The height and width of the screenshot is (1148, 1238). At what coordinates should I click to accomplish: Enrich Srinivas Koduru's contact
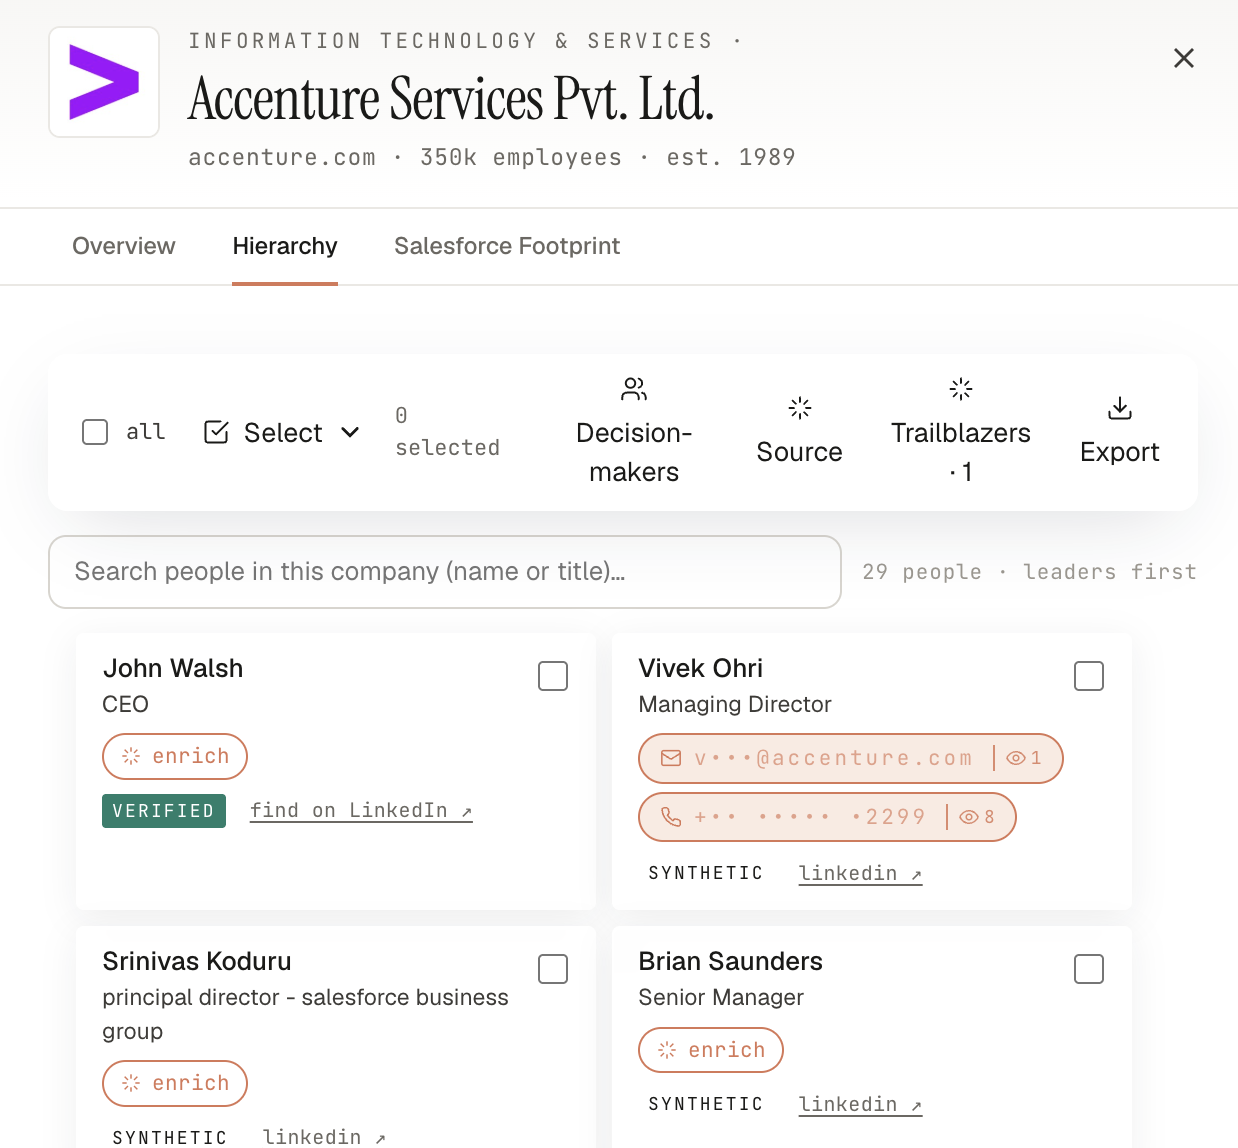175,1083
